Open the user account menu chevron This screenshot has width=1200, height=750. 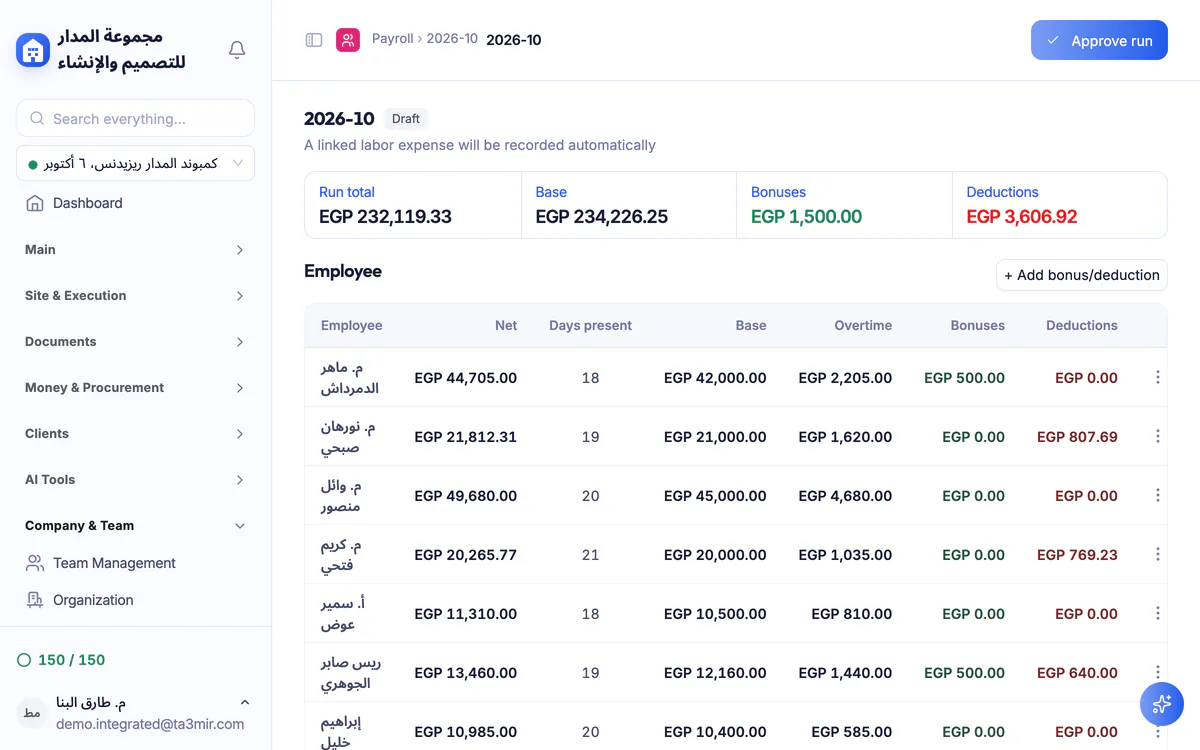click(x=245, y=703)
